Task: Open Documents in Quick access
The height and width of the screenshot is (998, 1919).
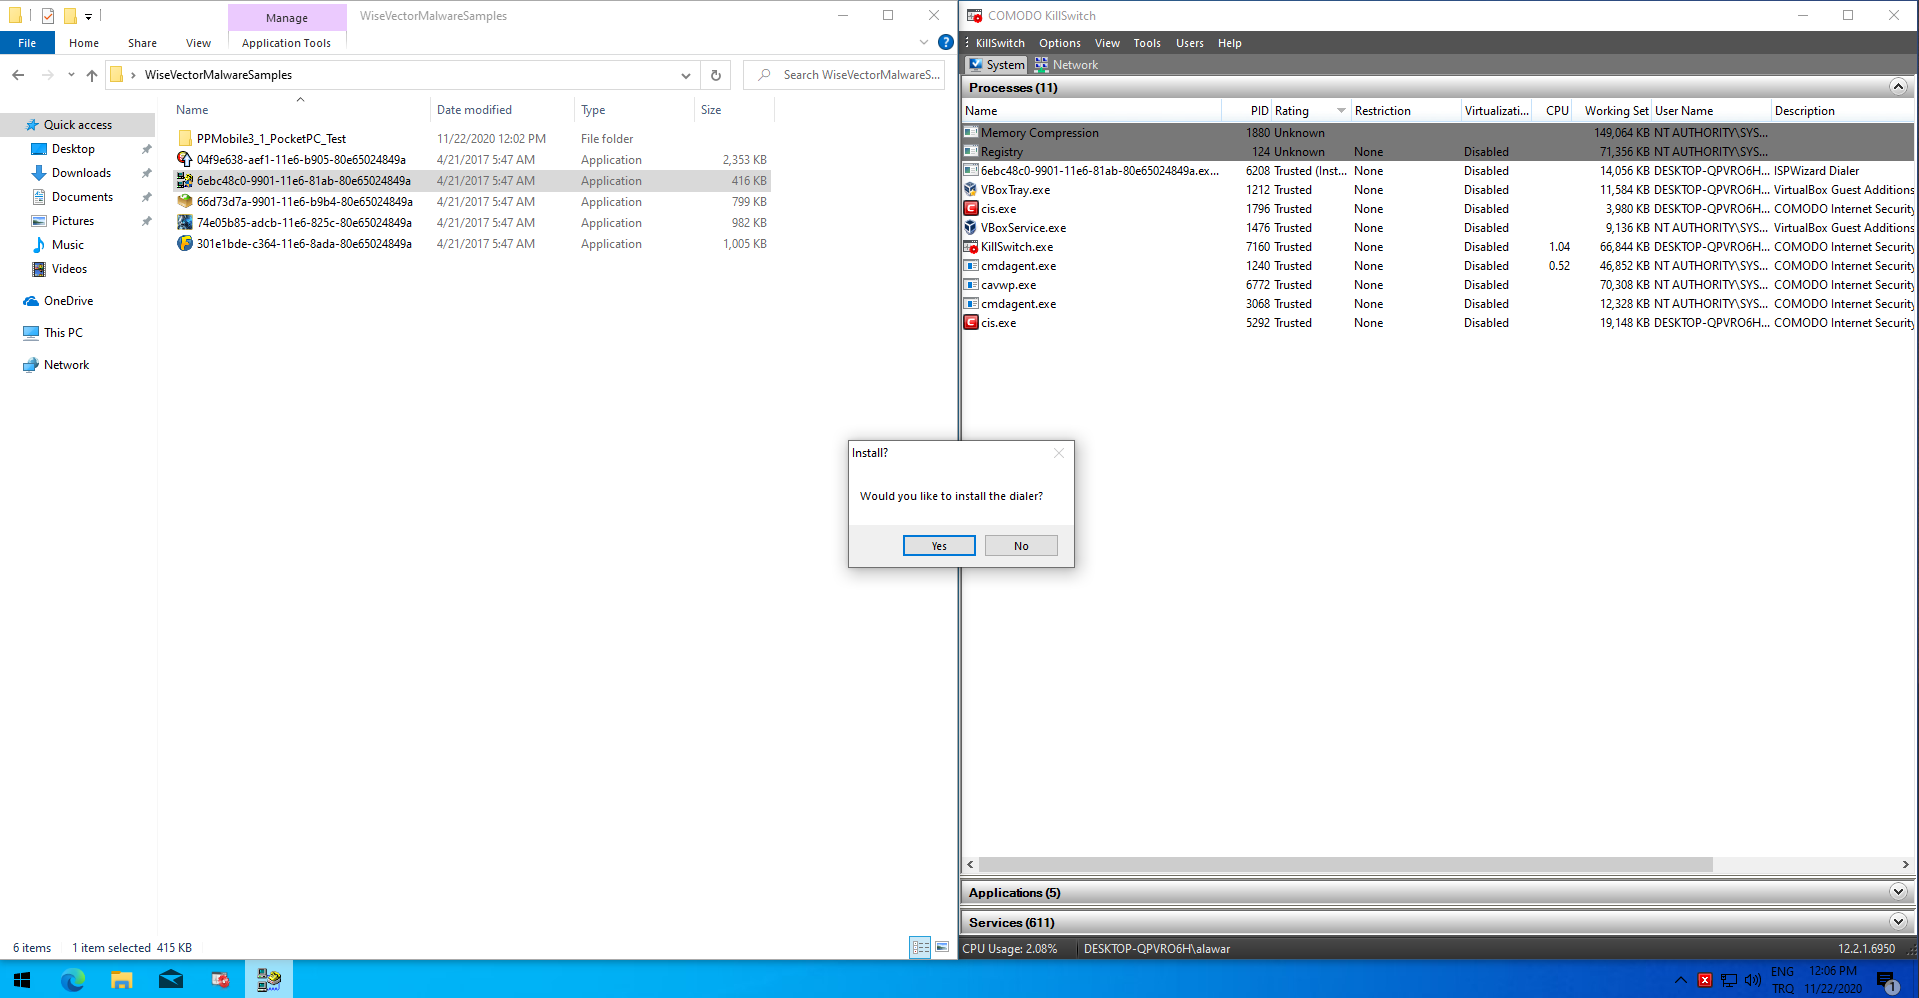Action: 82,197
